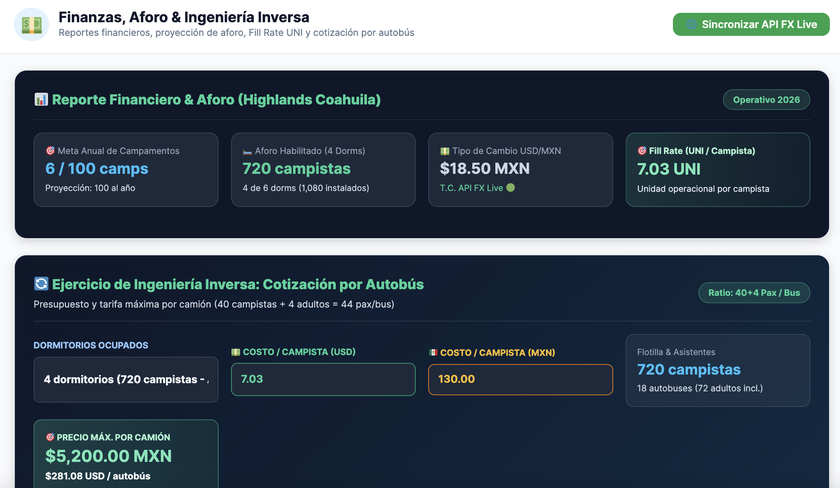Click the Tipo de Cambio USD/MXN label
This screenshot has width=840, height=488.
(506, 151)
